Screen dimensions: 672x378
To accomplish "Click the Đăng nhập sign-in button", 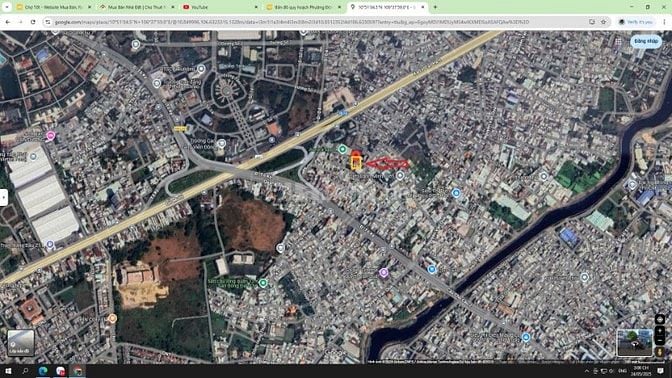I will tap(646, 42).
